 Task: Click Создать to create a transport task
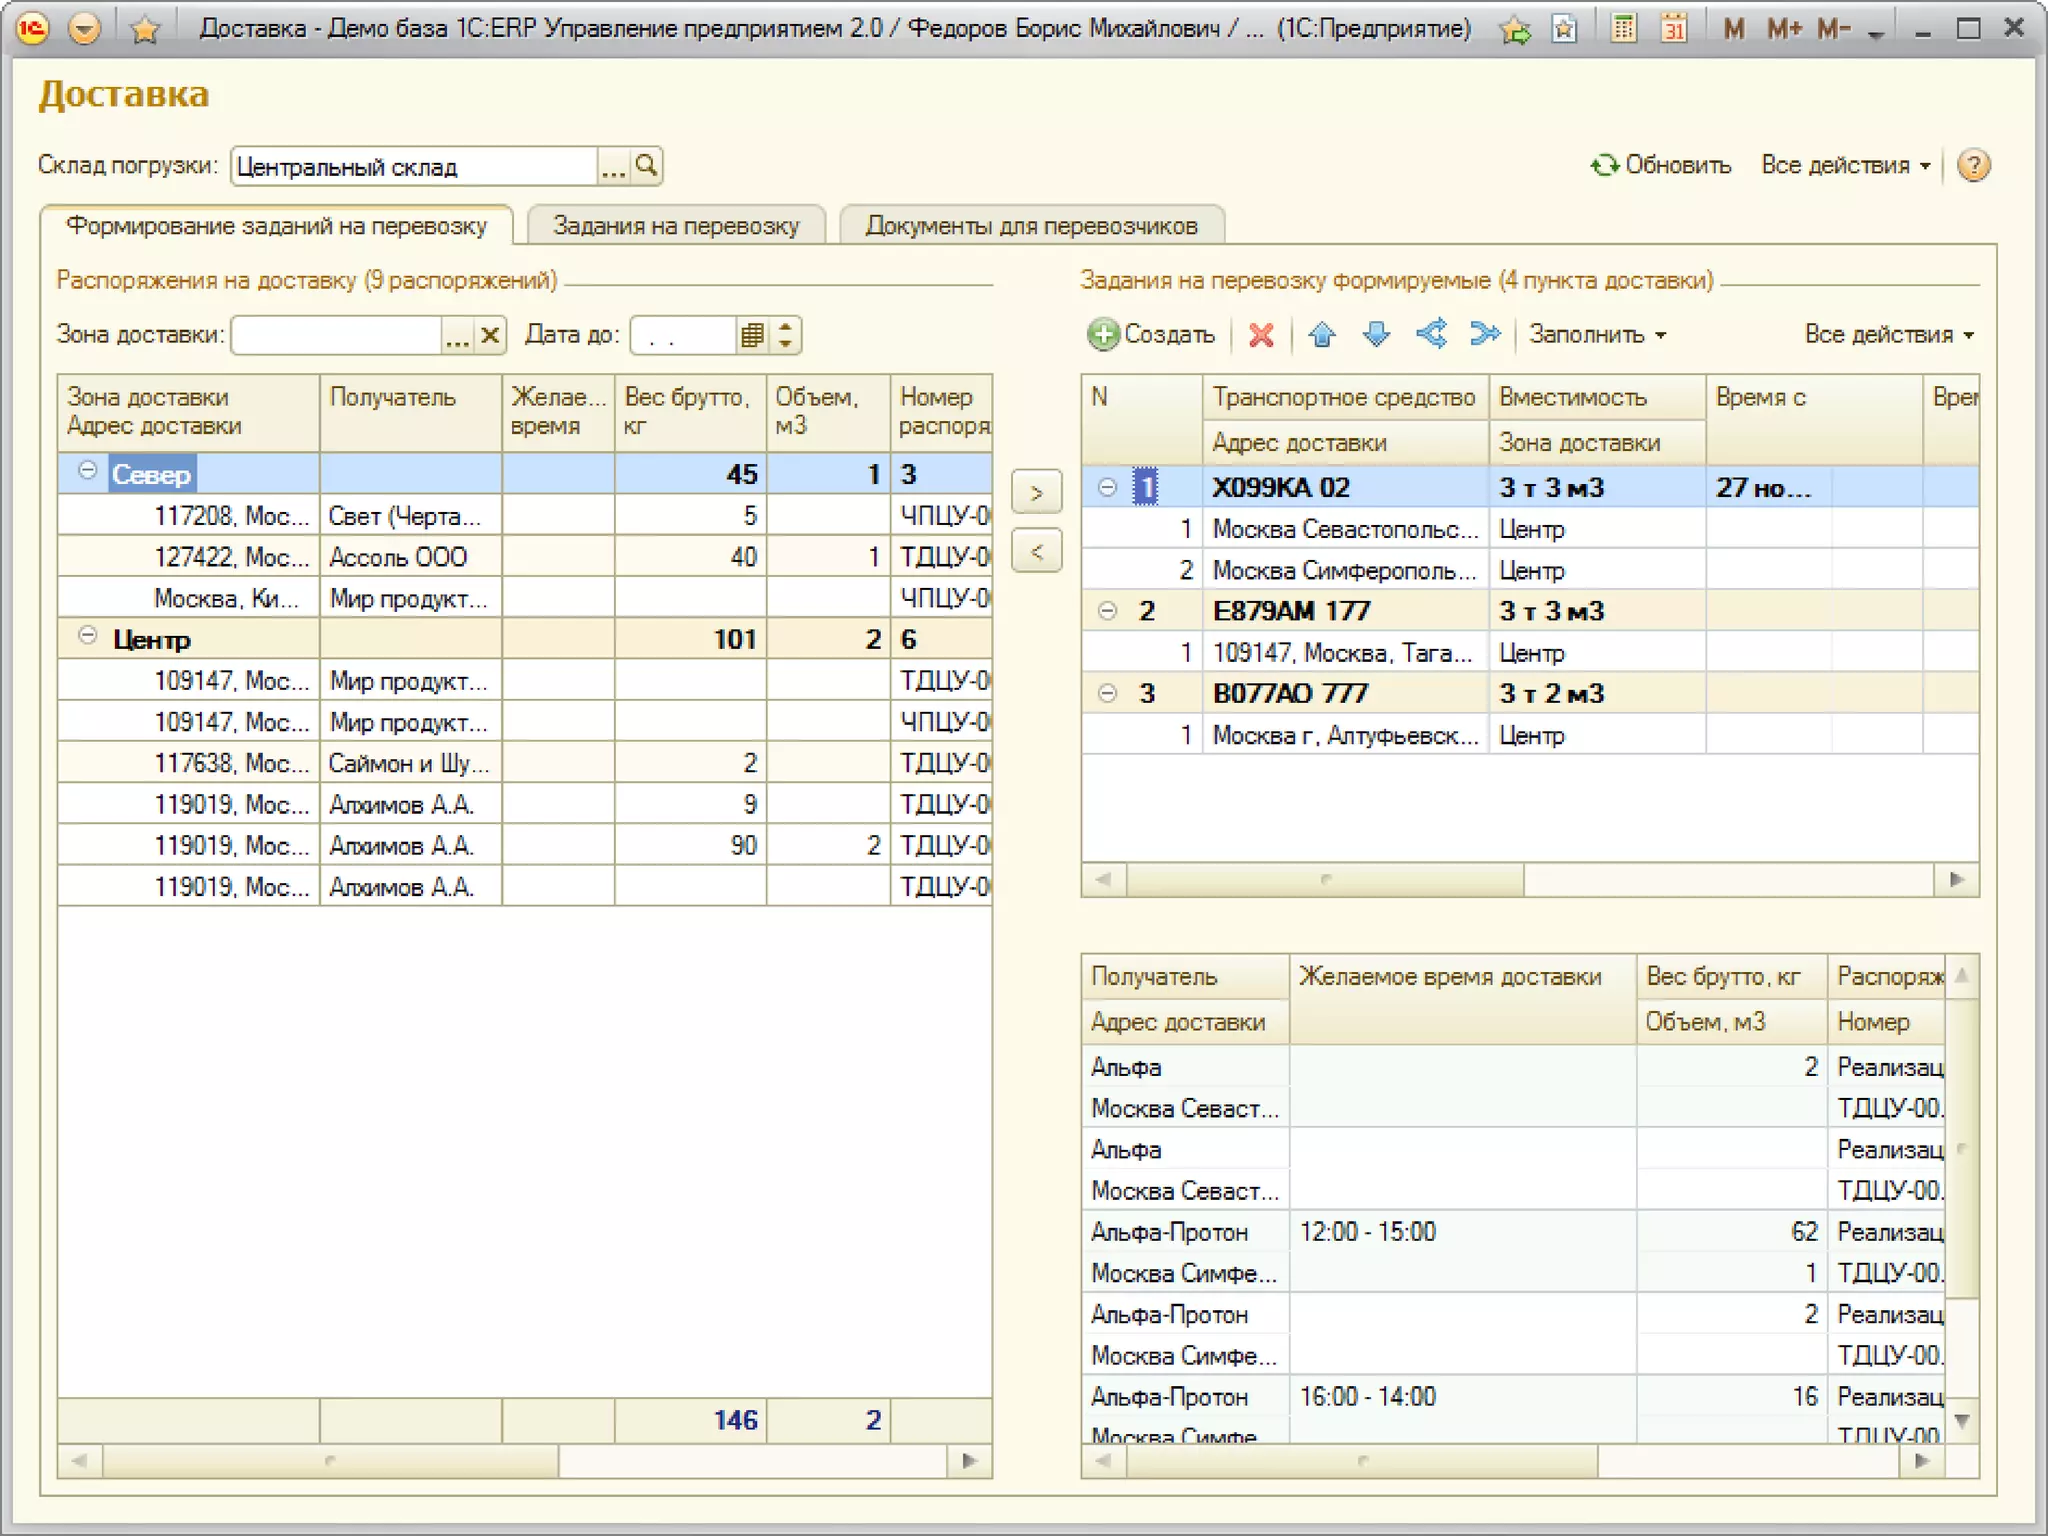pos(1152,334)
